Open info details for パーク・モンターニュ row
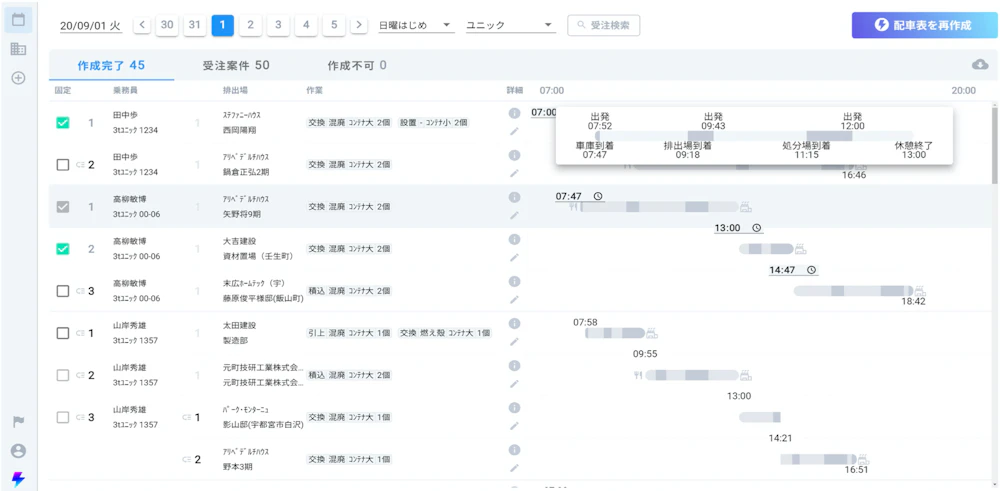The height and width of the screenshot is (491, 1000). pyautogui.click(x=515, y=407)
